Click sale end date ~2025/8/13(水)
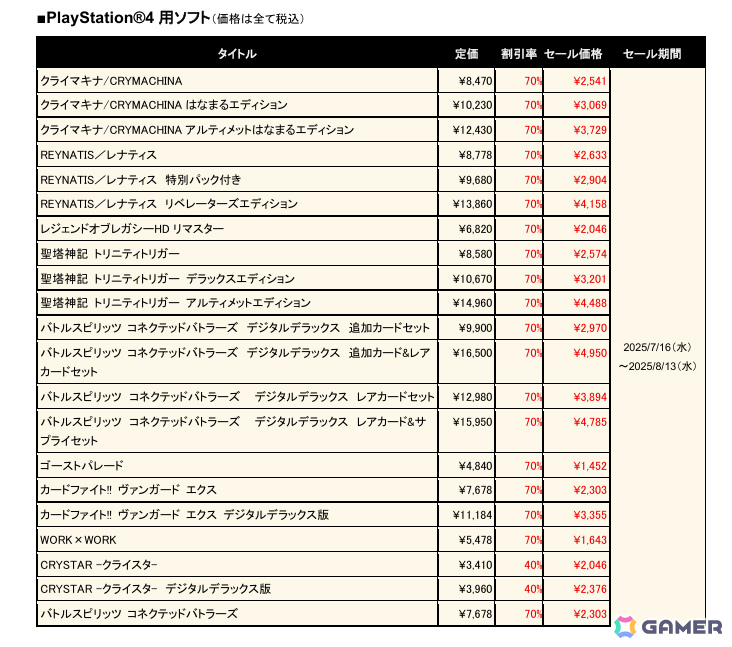Image resolution: width=732 pixels, height=647 pixels. point(657,366)
